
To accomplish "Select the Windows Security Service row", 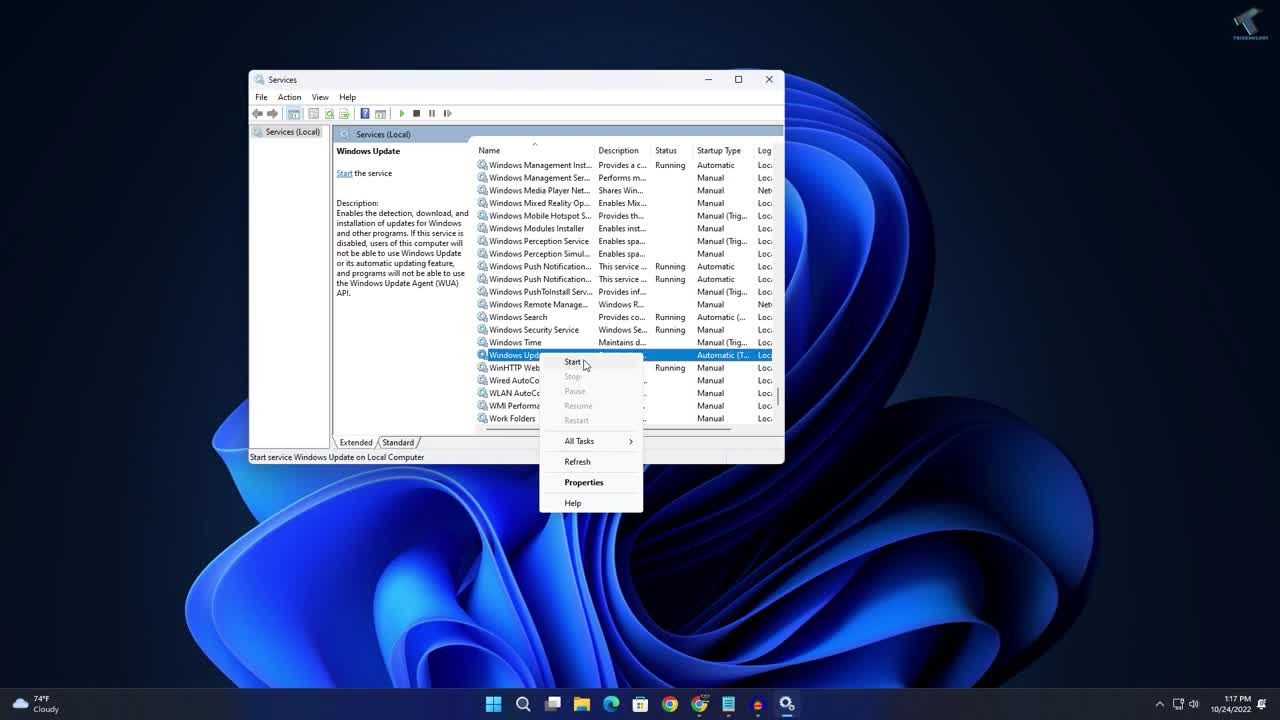I will (625, 330).
